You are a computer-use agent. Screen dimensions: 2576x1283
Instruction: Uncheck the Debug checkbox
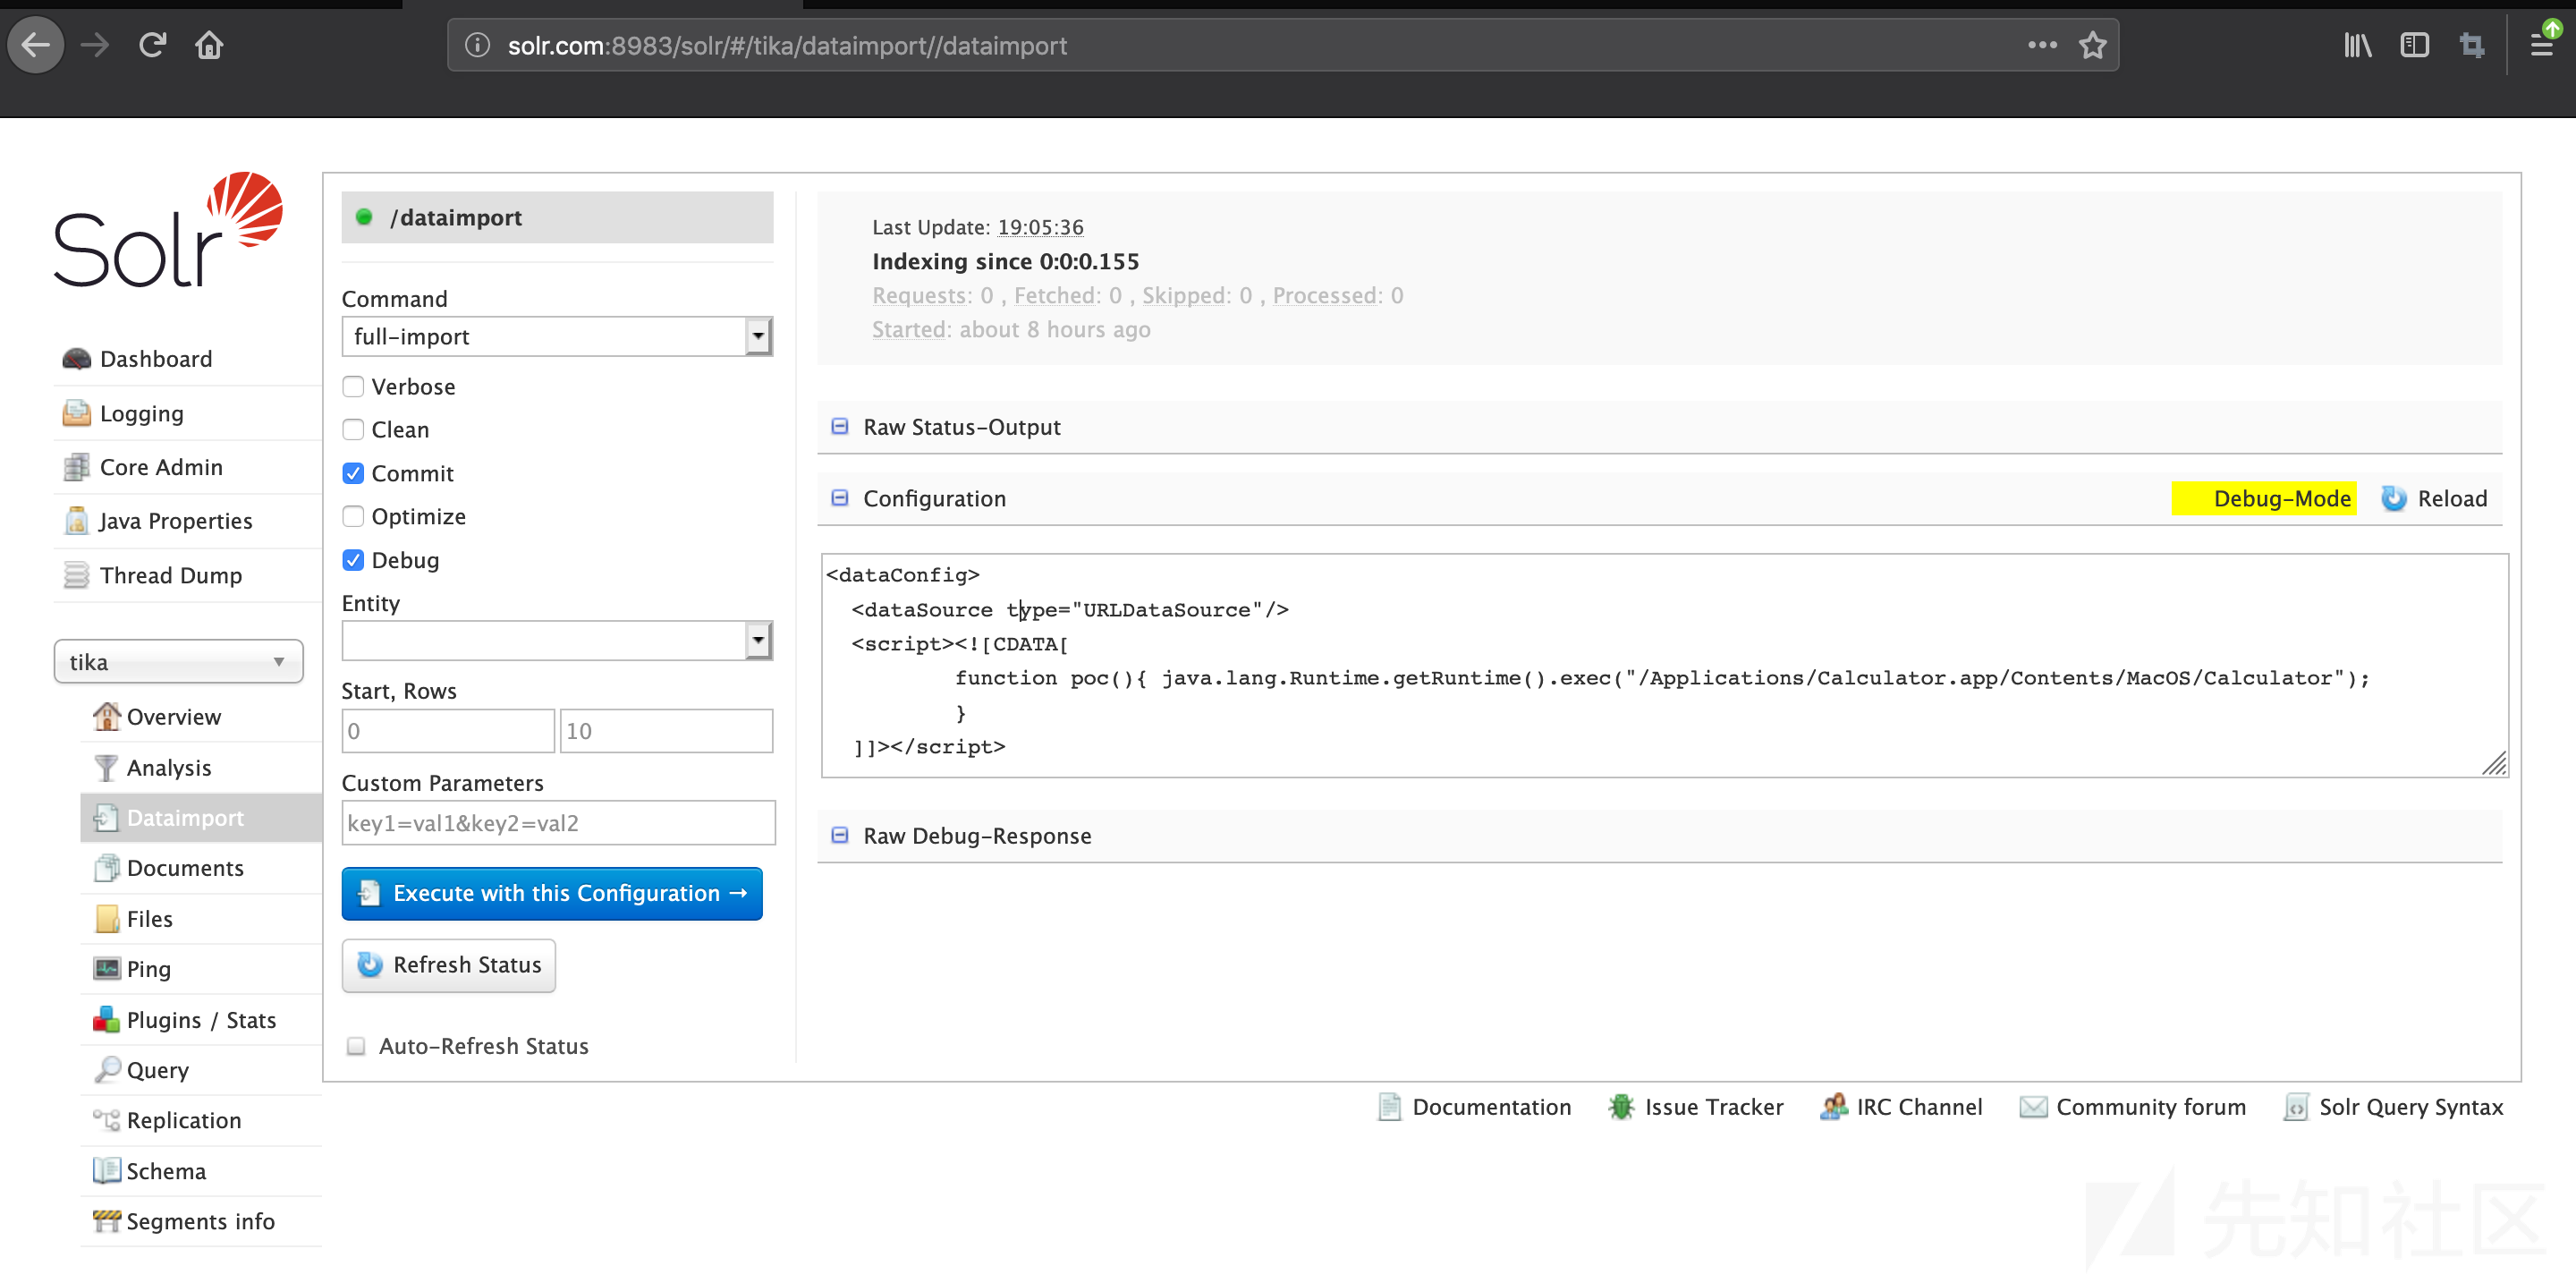353,560
